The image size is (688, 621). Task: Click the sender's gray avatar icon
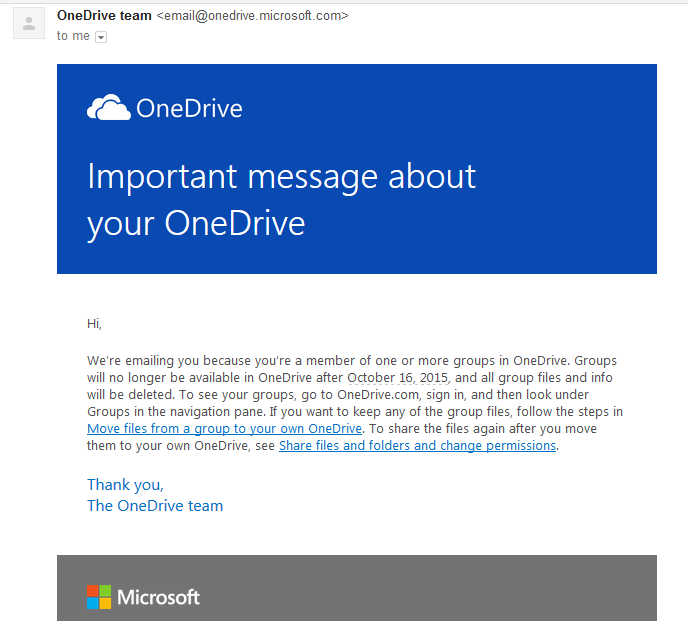(x=29, y=23)
